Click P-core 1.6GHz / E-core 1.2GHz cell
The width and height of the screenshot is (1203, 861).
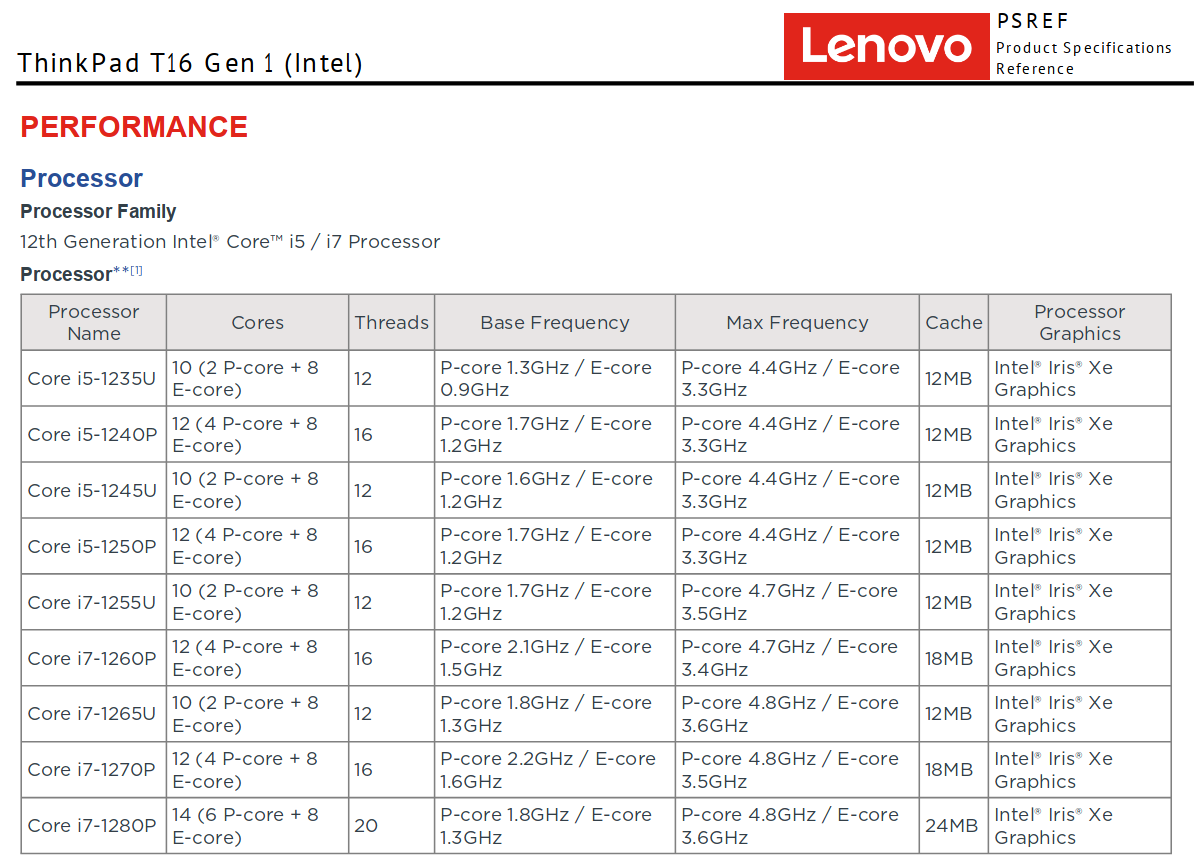point(555,491)
